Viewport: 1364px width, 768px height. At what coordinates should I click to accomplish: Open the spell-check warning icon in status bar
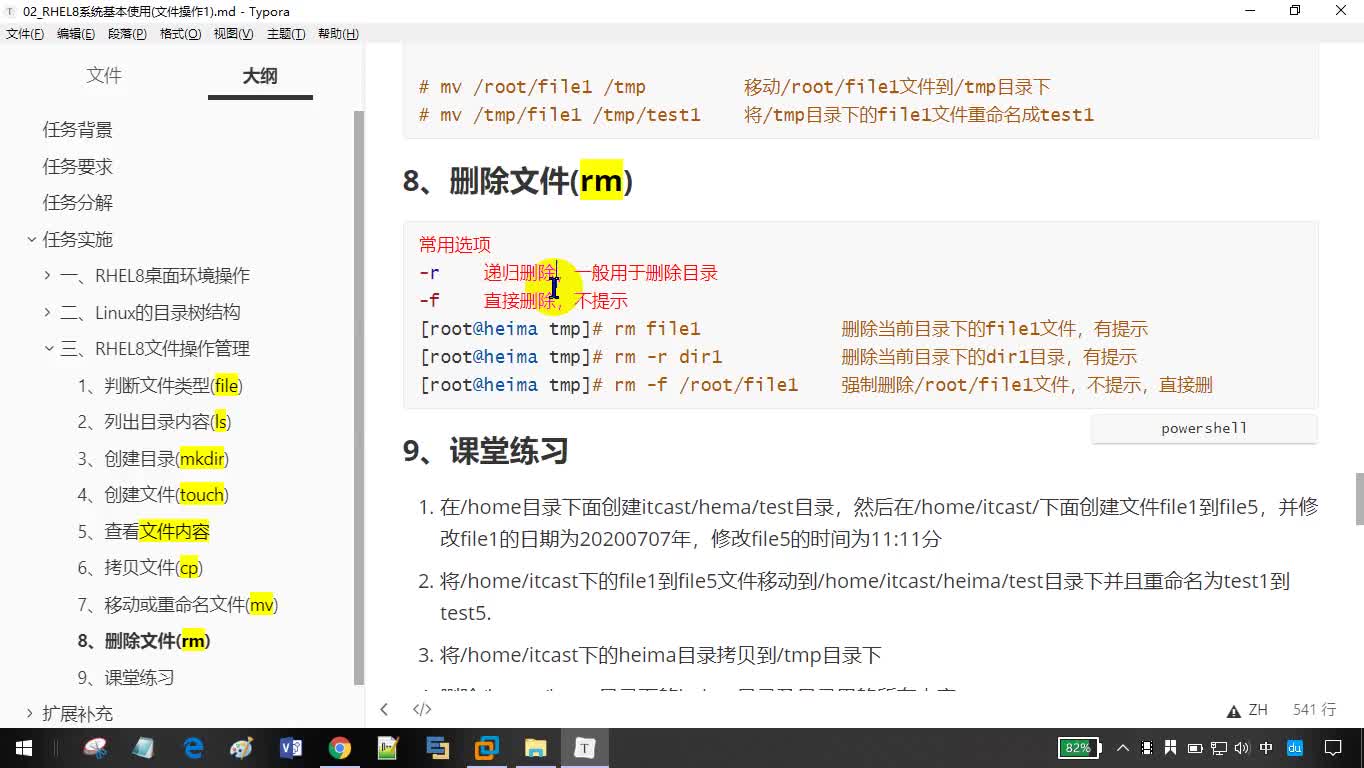pos(1233,711)
